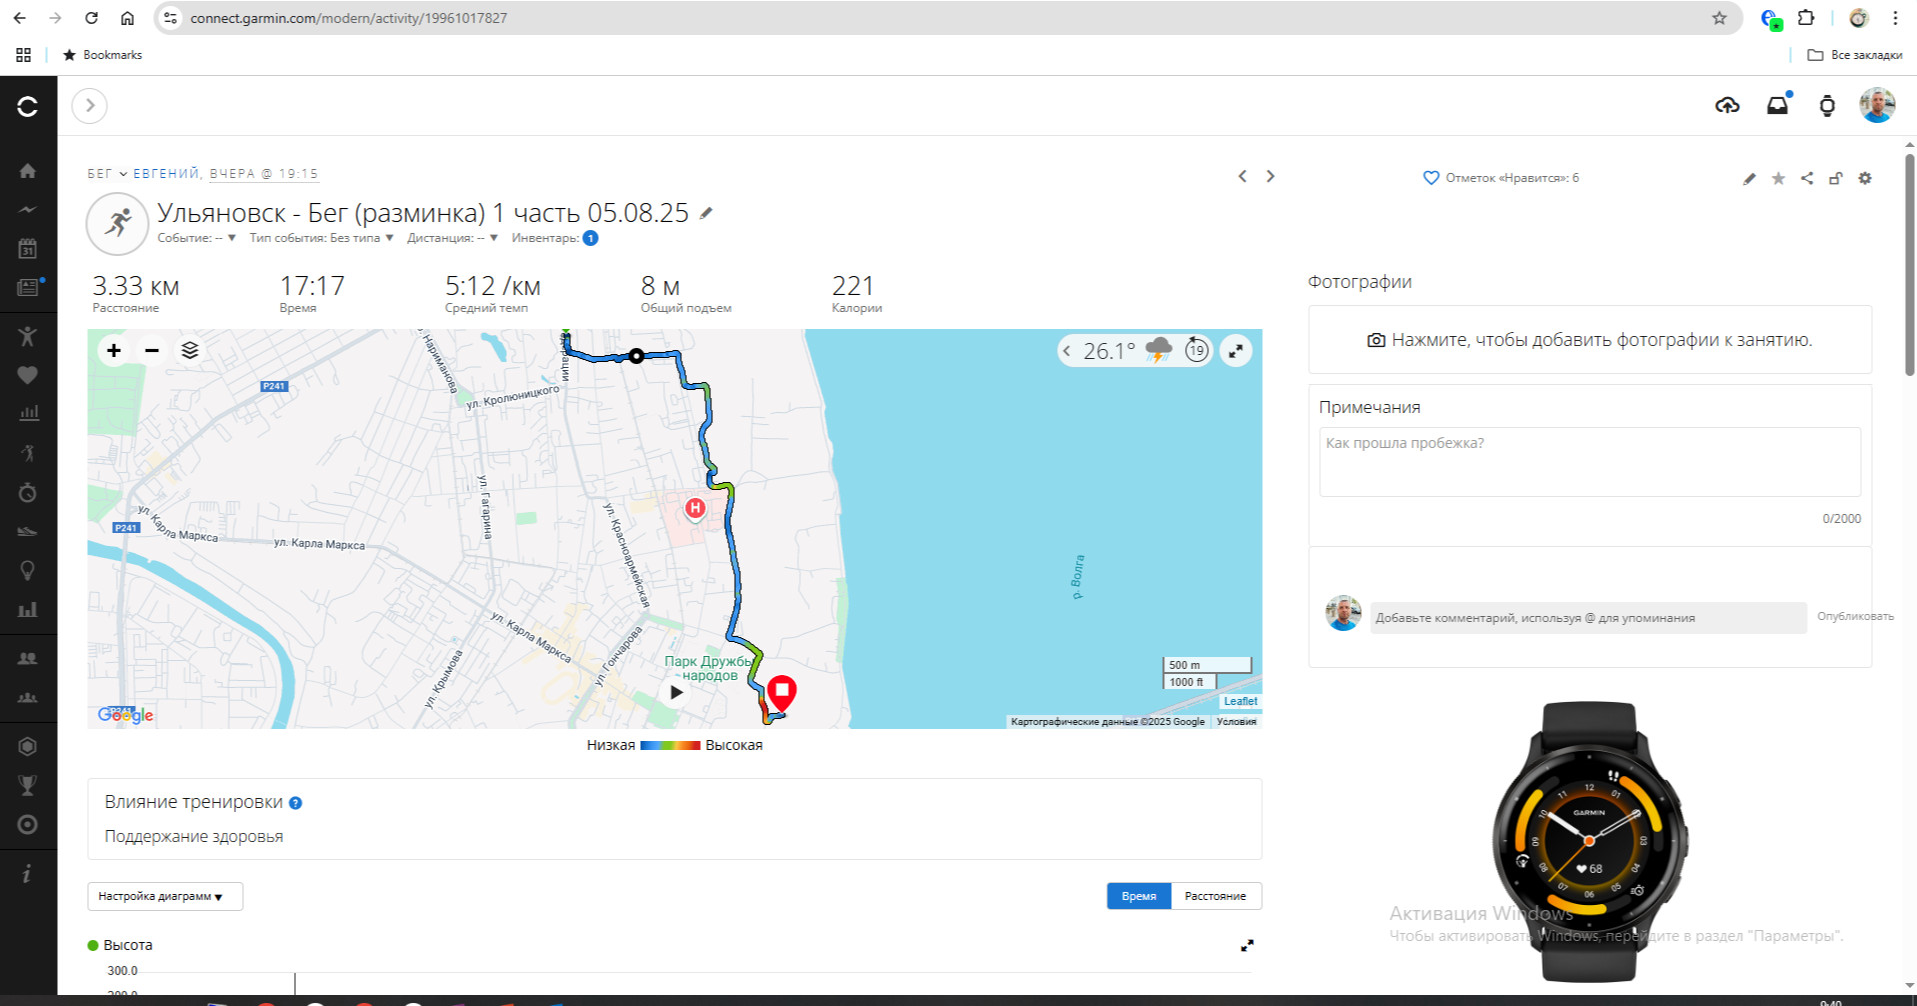Open the Событие dropdown
1917x1006 pixels.
(x=196, y=238)
